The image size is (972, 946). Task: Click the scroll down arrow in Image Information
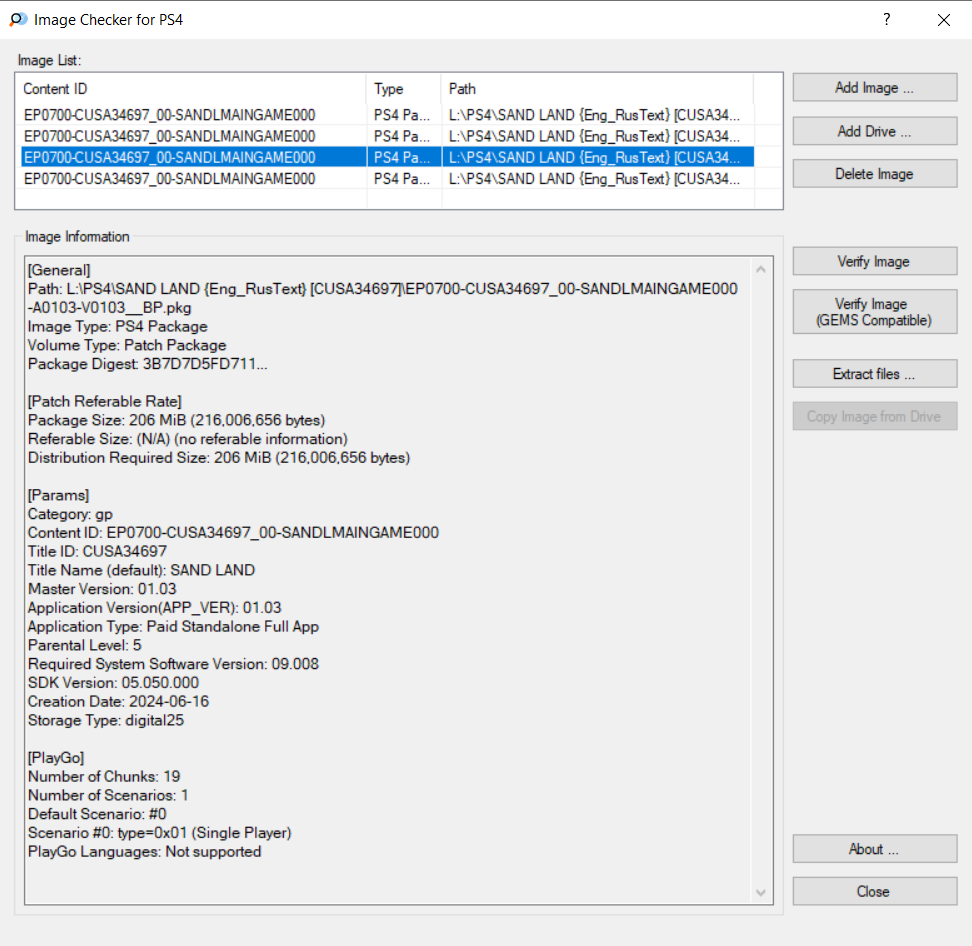(761, 893)
